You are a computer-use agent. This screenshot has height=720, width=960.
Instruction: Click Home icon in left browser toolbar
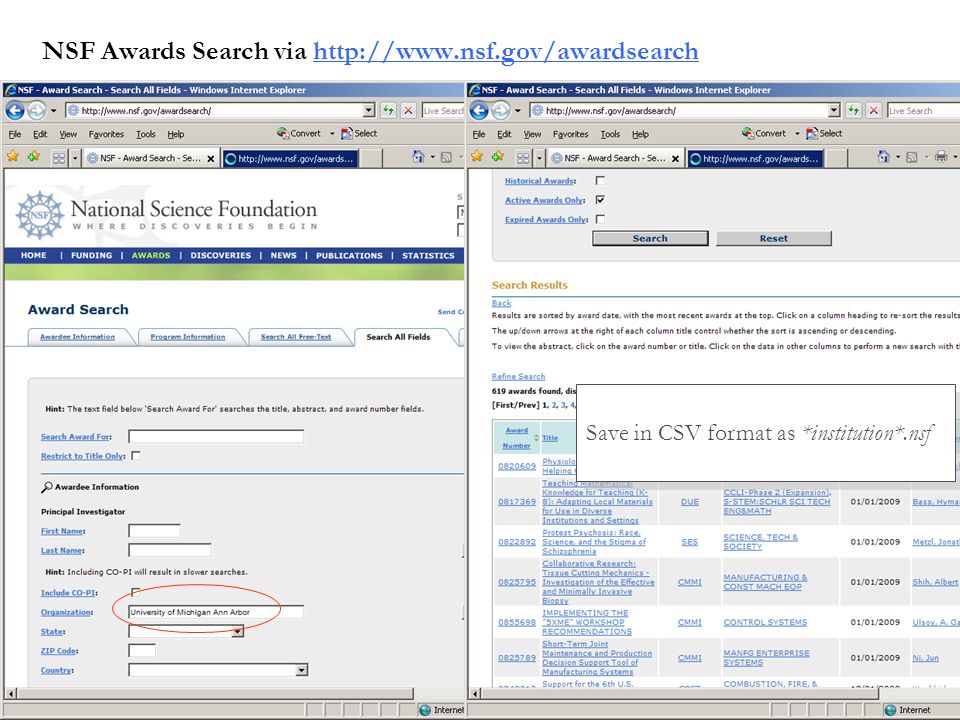tap(418, 157)
